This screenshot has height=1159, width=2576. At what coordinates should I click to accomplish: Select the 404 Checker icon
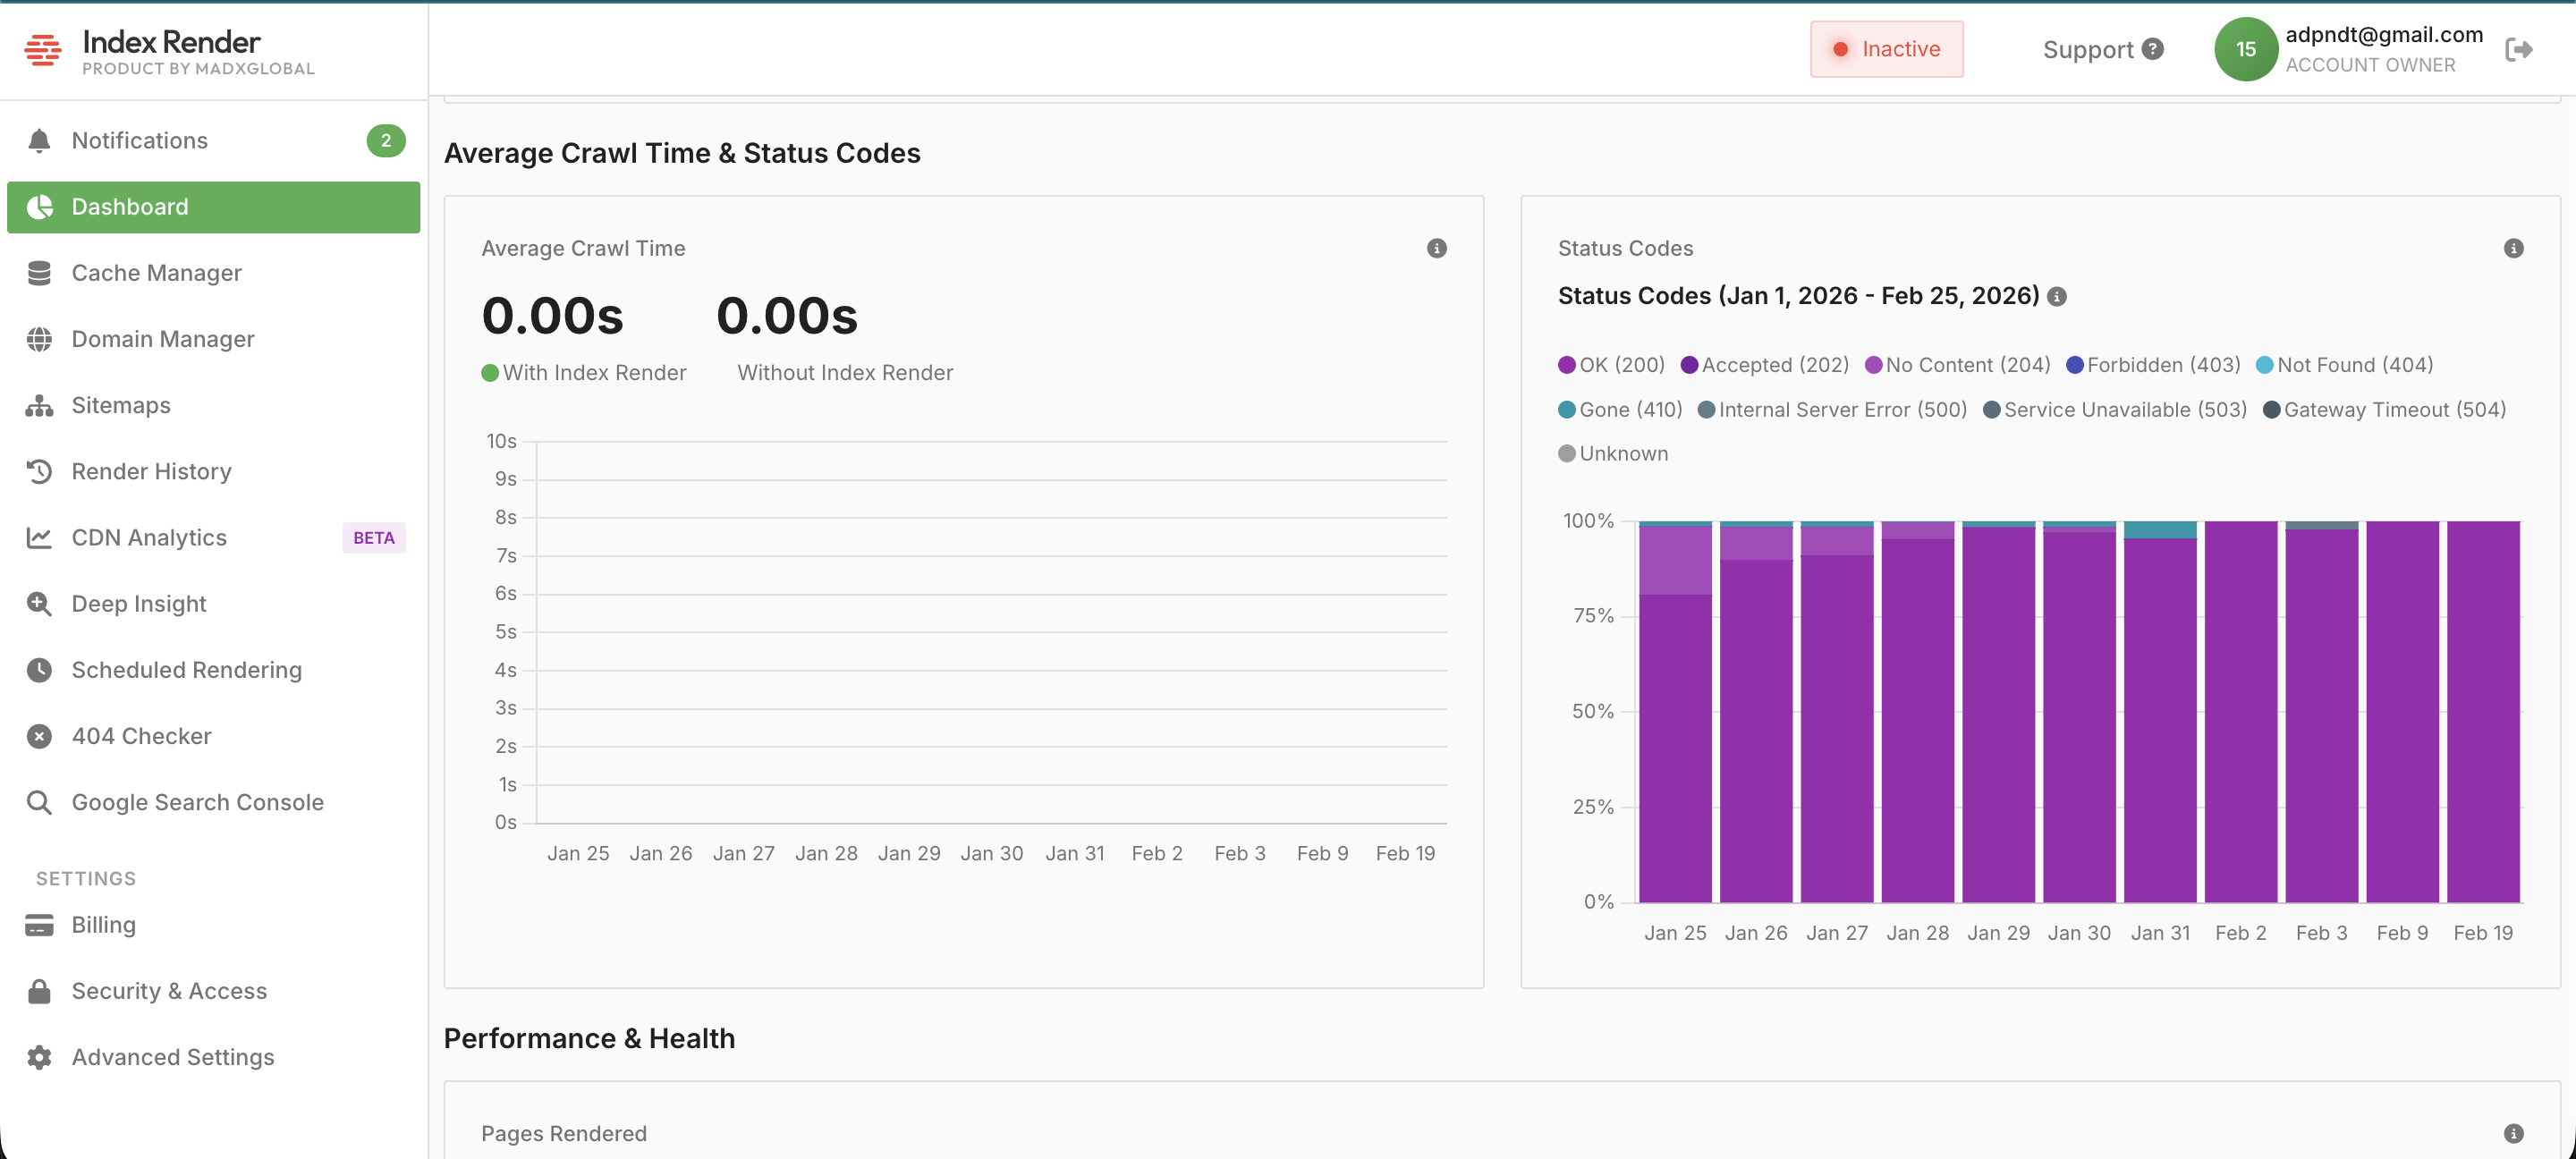click(x=38, y=735)
